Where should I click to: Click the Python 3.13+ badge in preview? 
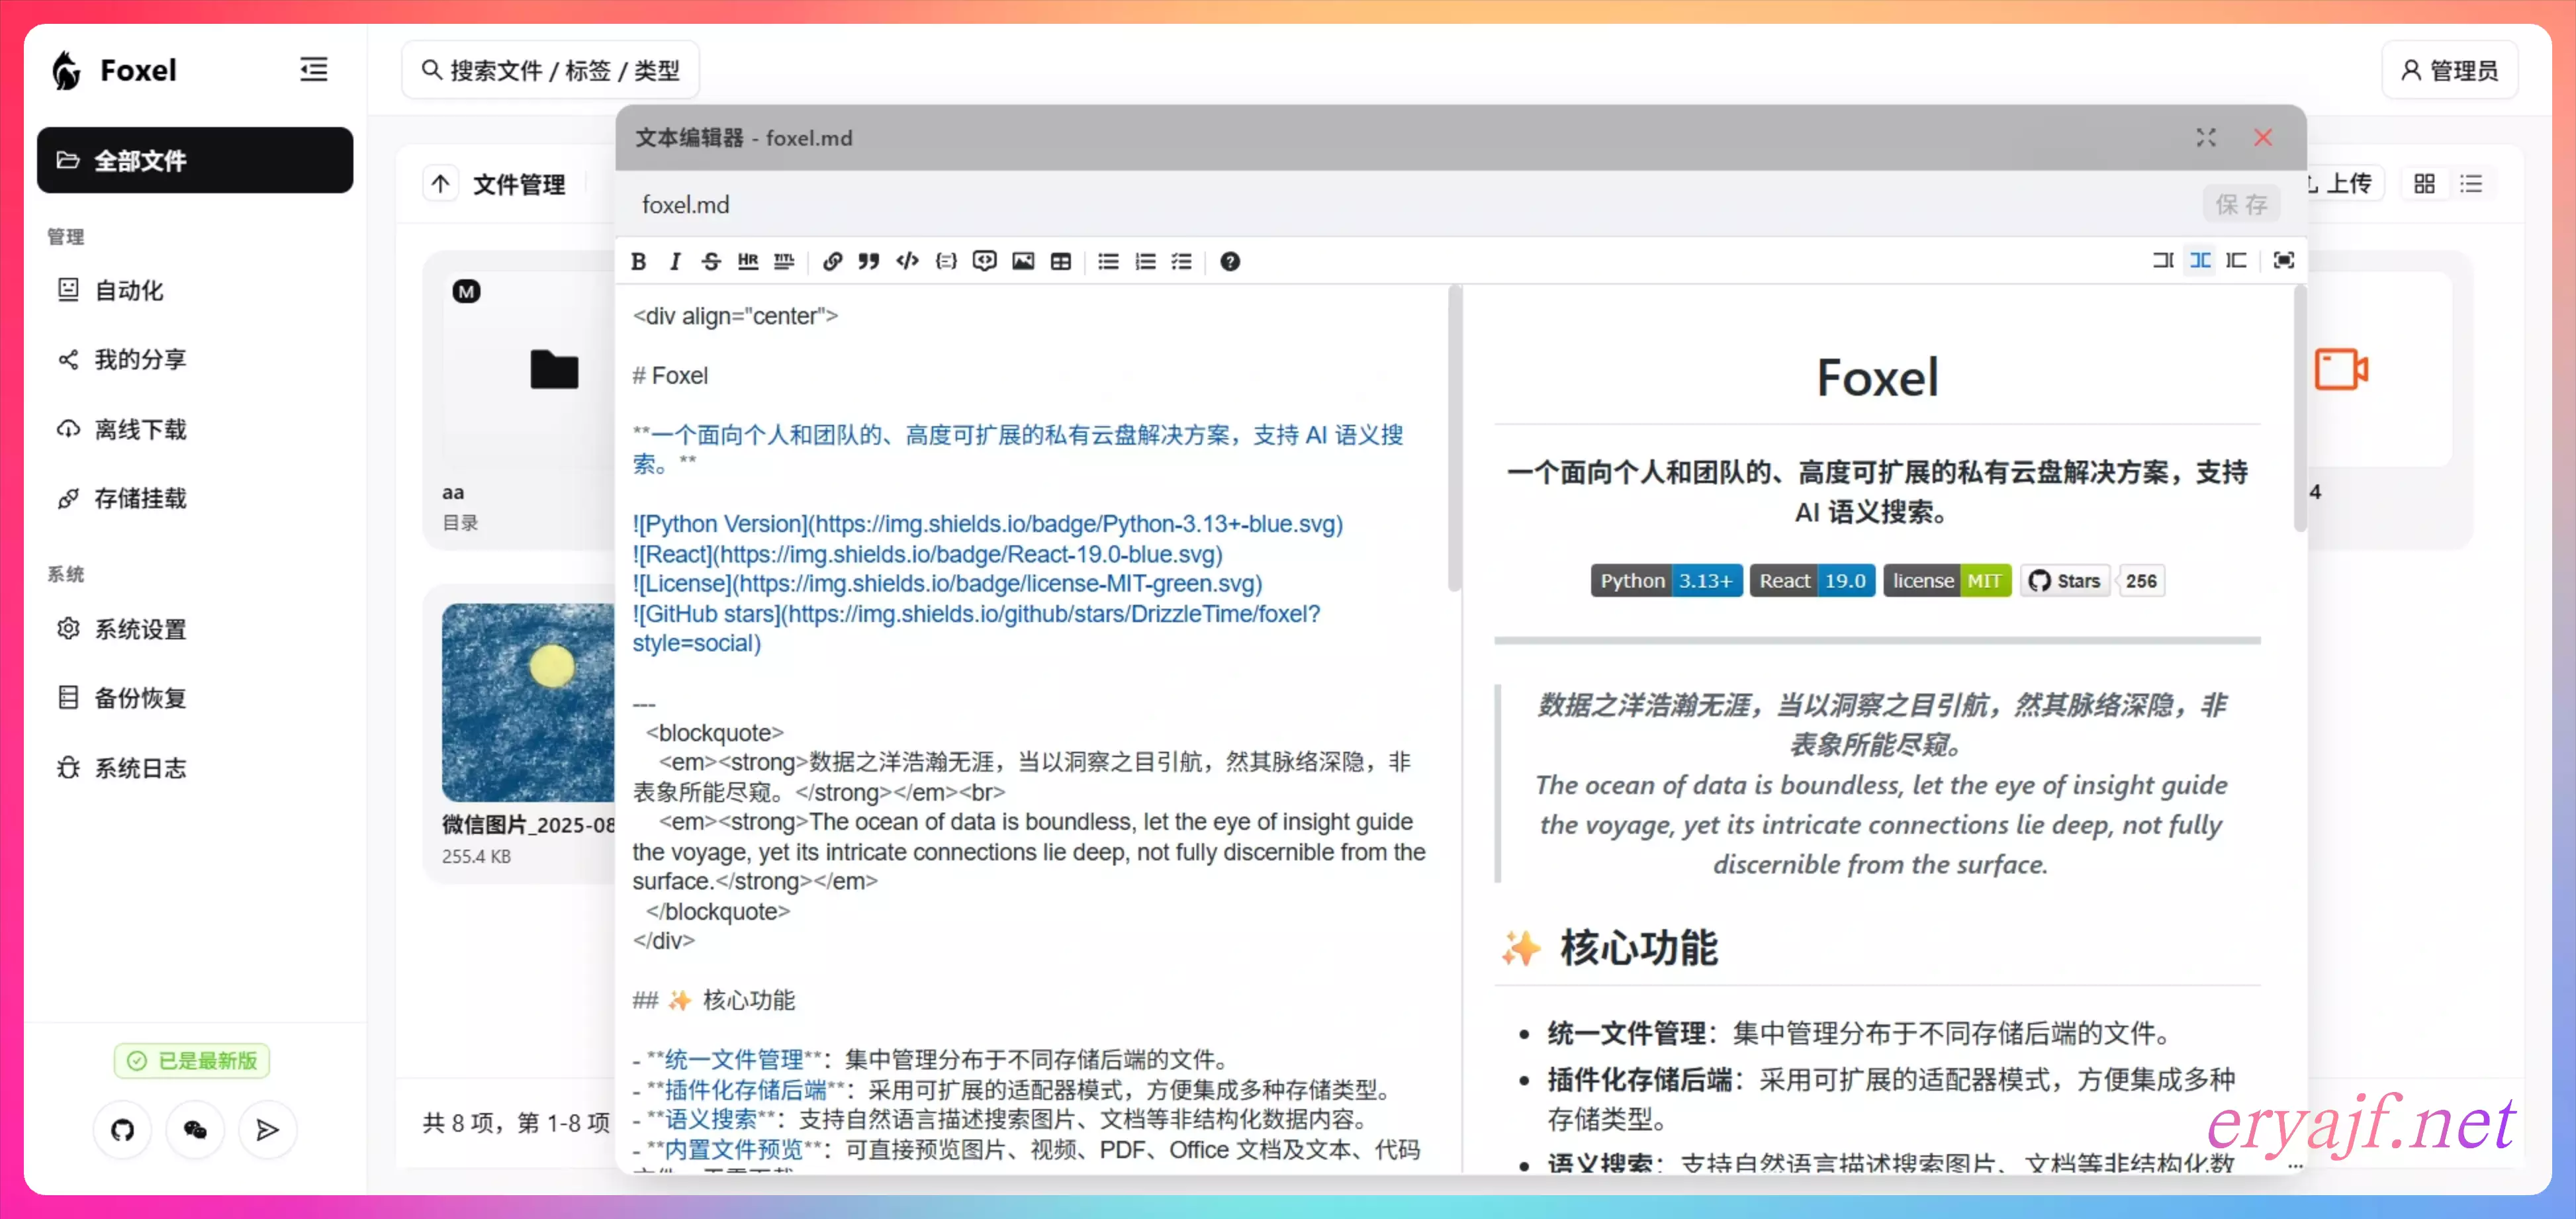click(1666, 581)
